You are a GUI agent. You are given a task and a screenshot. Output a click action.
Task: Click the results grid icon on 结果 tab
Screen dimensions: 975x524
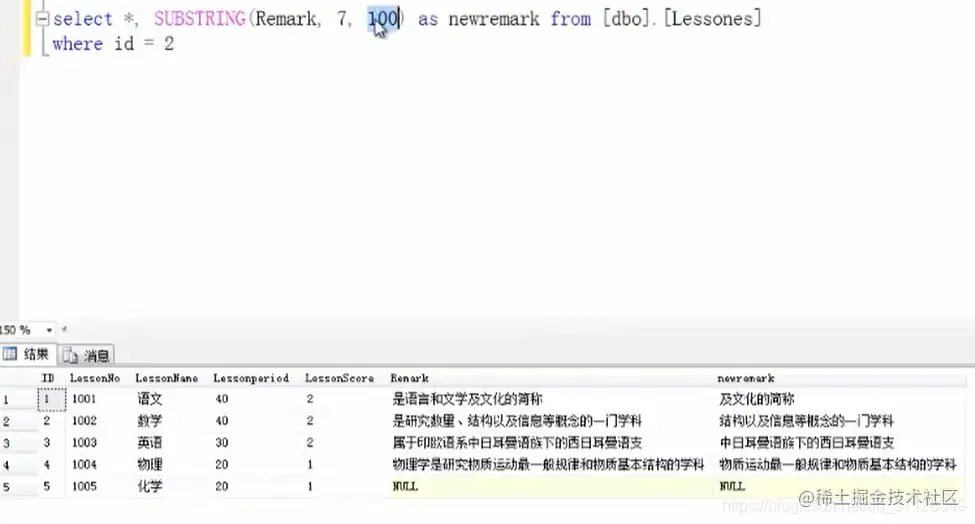pos(10,354)
